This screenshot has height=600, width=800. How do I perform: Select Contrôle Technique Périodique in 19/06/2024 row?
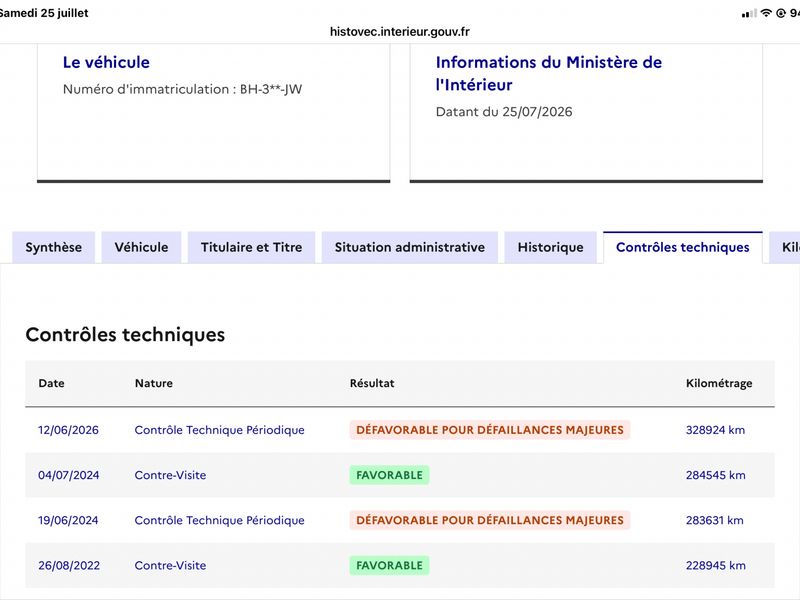[x=219, y=520]
